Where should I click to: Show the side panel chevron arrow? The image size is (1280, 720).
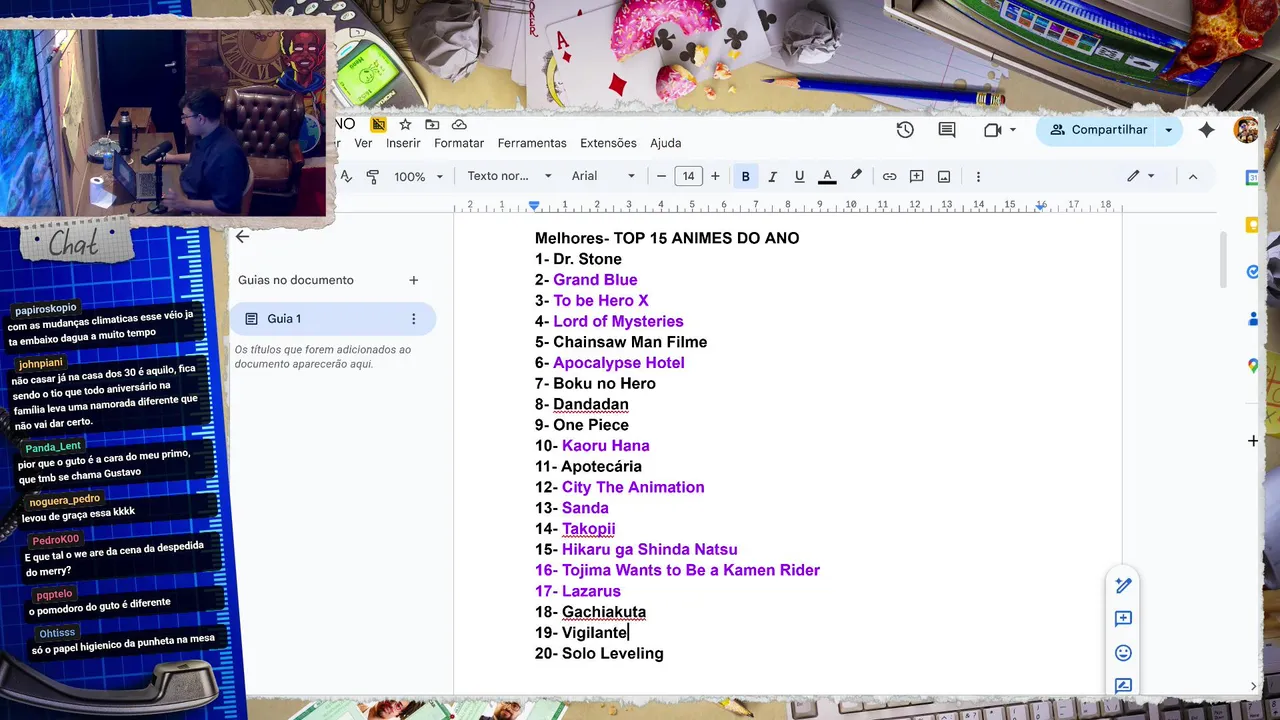[x=1254, y=686]
